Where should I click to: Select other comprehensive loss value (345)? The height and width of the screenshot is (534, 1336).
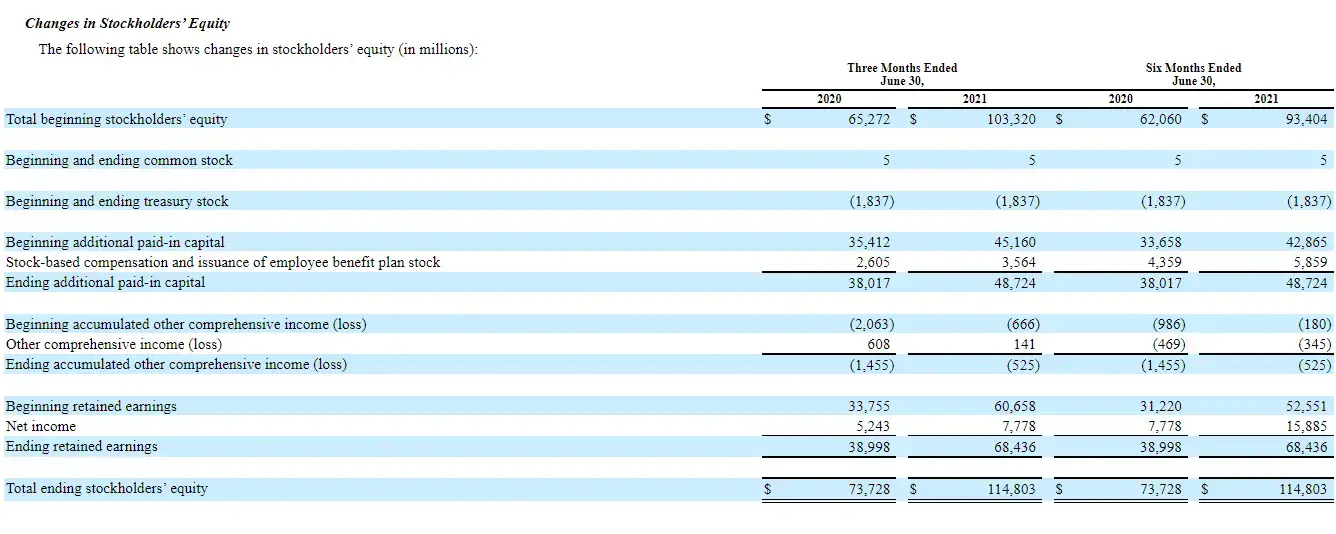click(x=1314, y=344)
